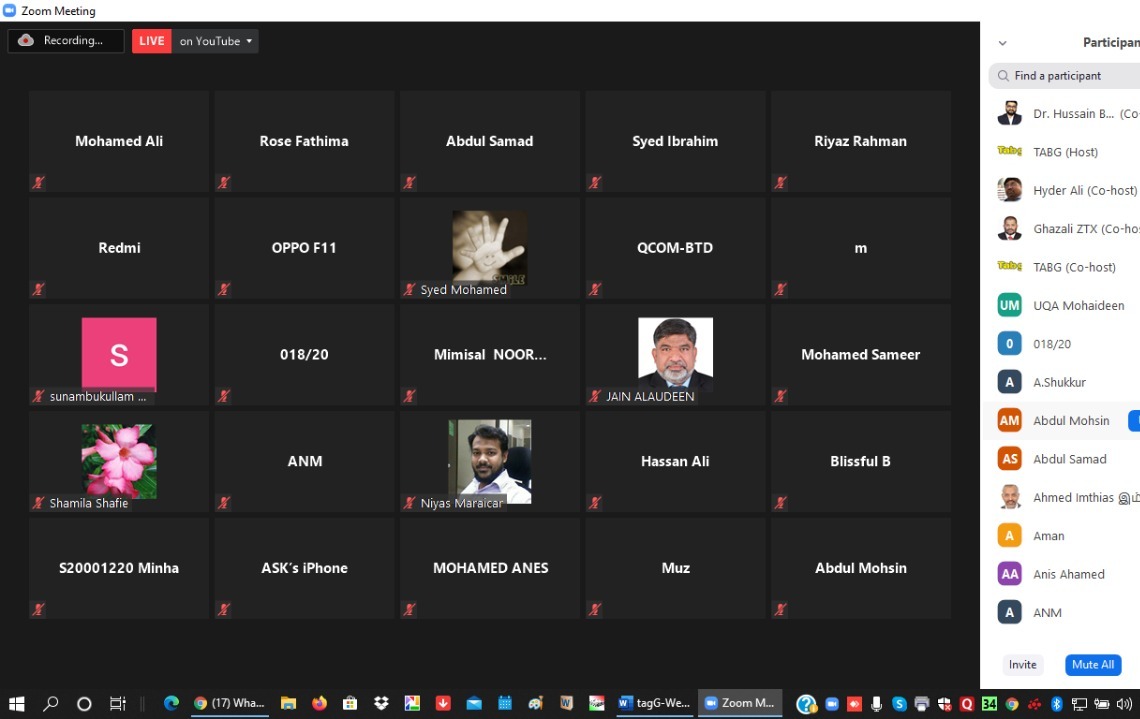Screen dimensions: 1140x719
Task: Click the search icon in Find a participant
Action: [1003, 76]
